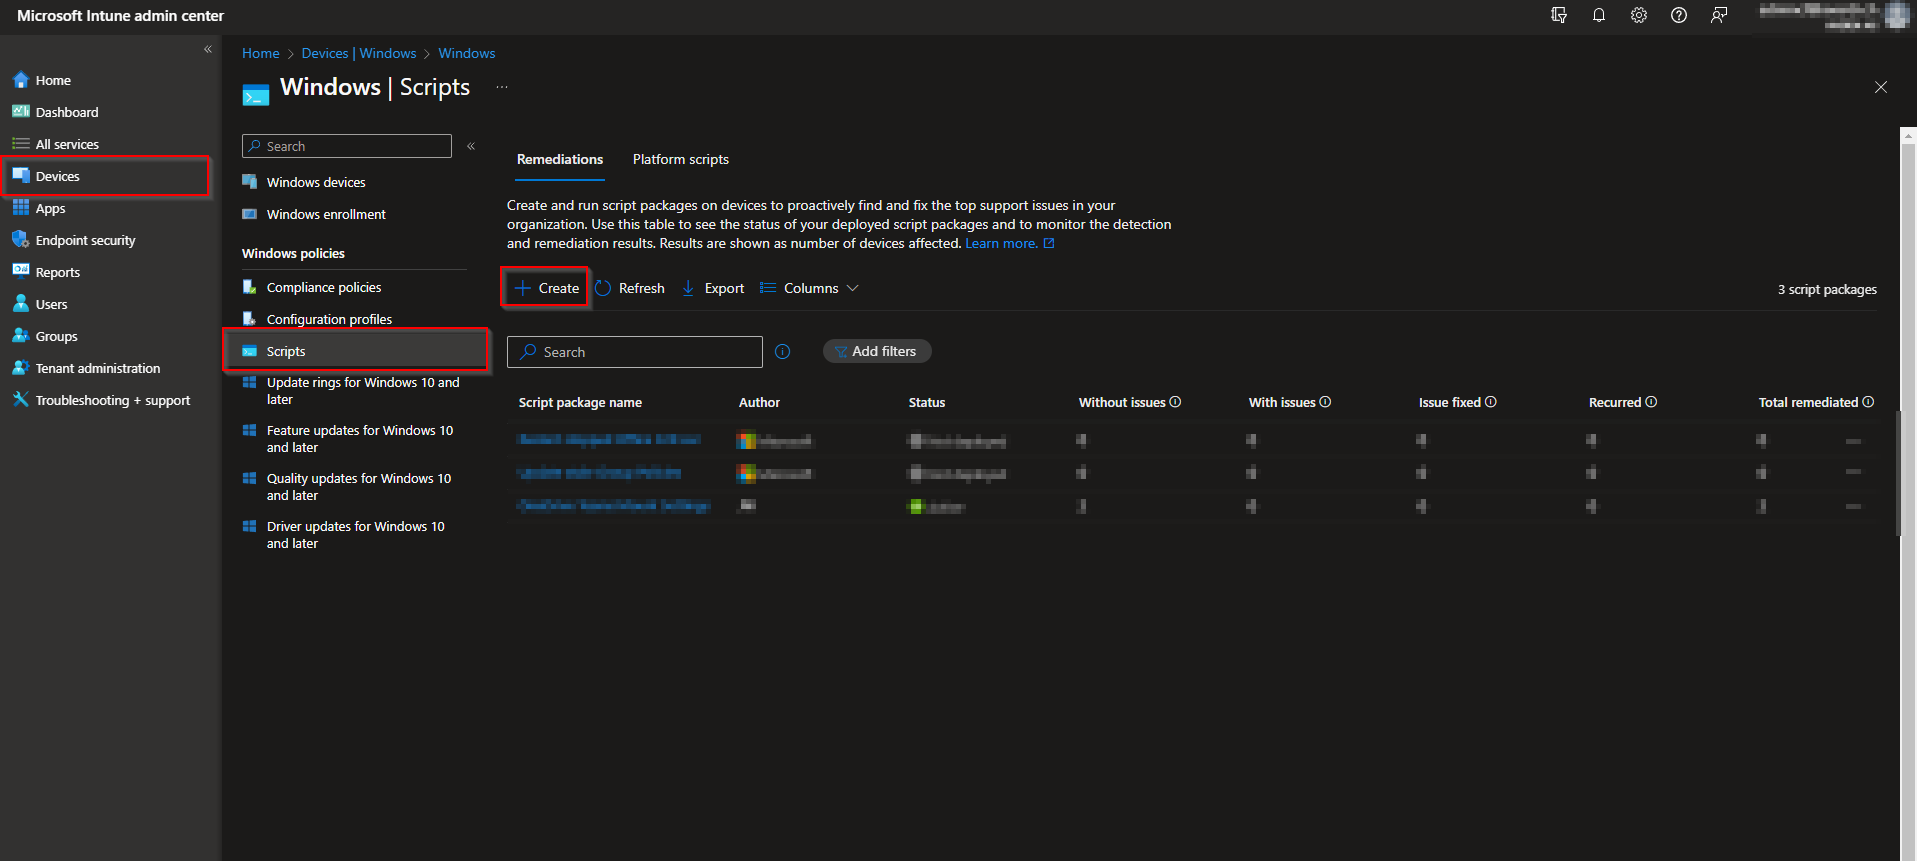Open Driver updates for Windows 10 and later
Screen dimensions: 1917x861
click(x=356, y=535)
